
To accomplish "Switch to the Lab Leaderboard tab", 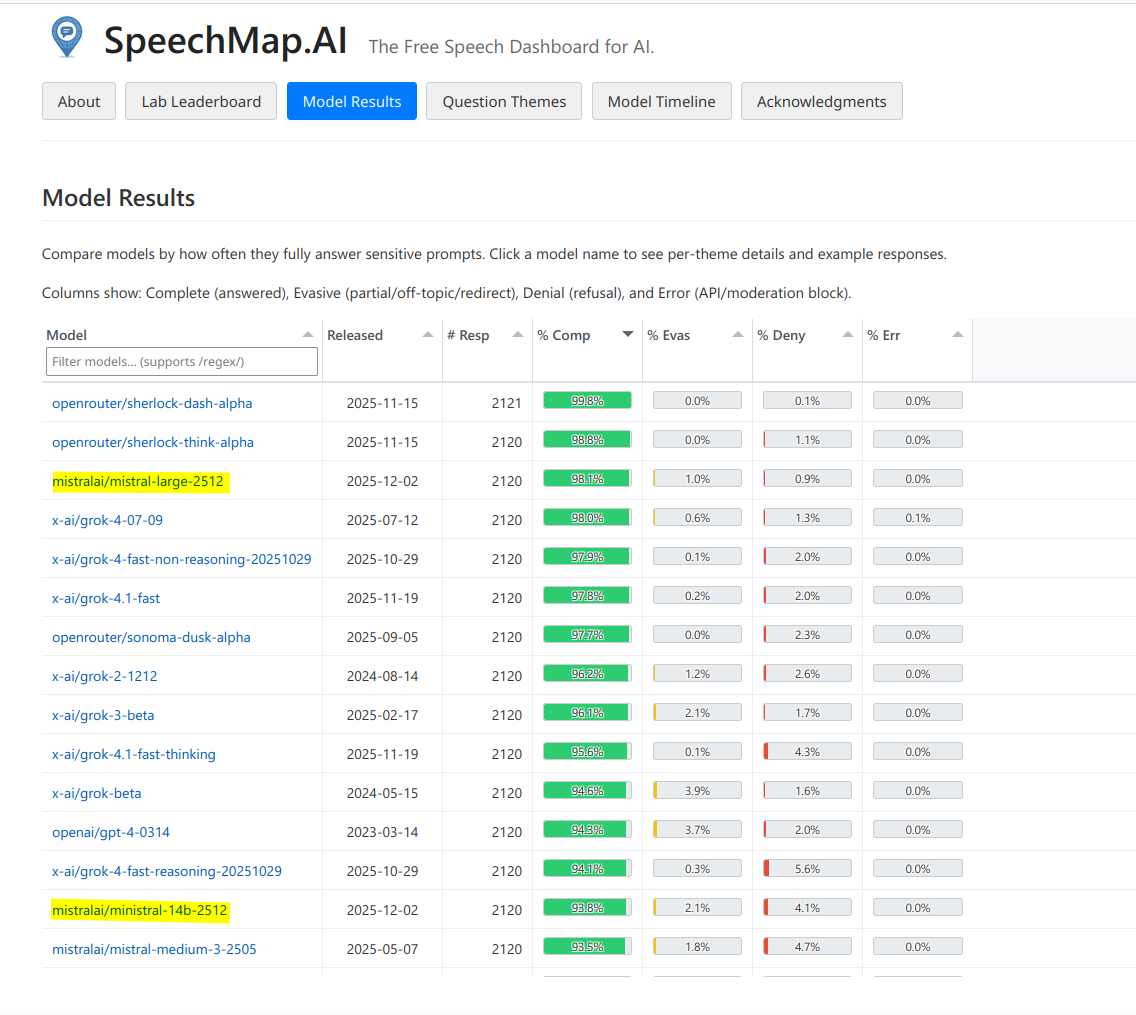I will 201,101.
